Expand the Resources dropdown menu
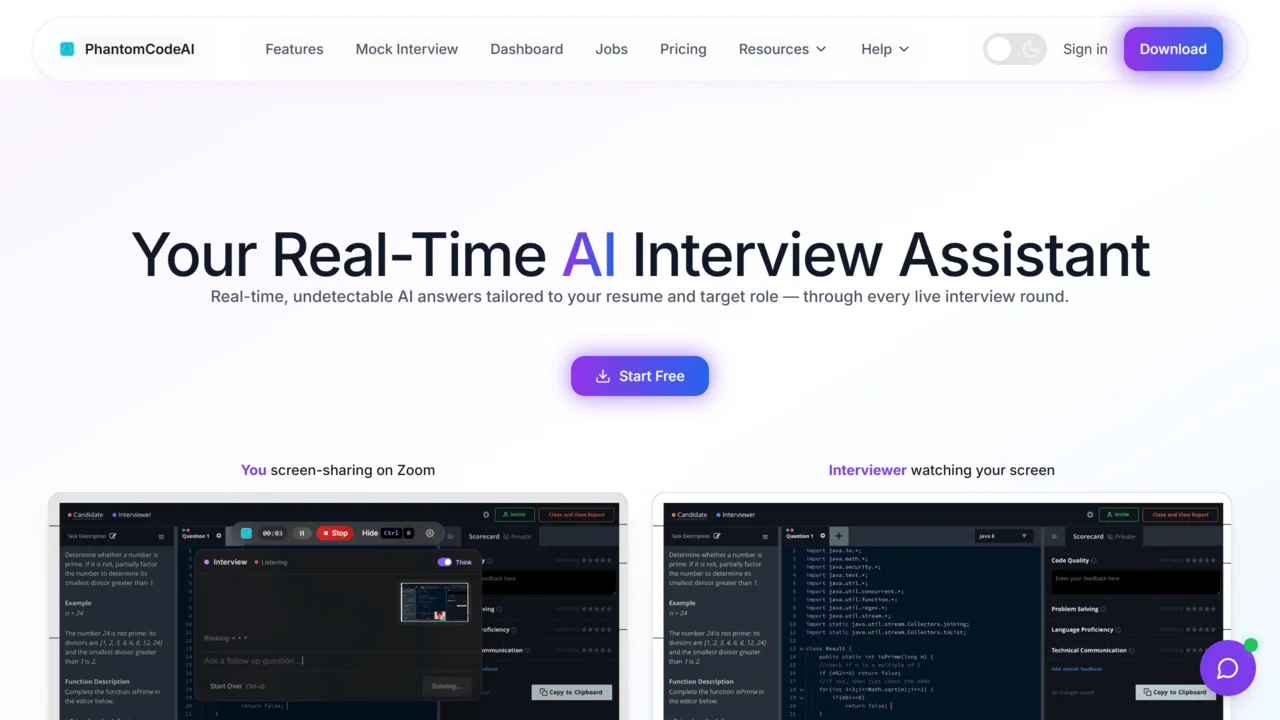 click(x=782, y=49)
